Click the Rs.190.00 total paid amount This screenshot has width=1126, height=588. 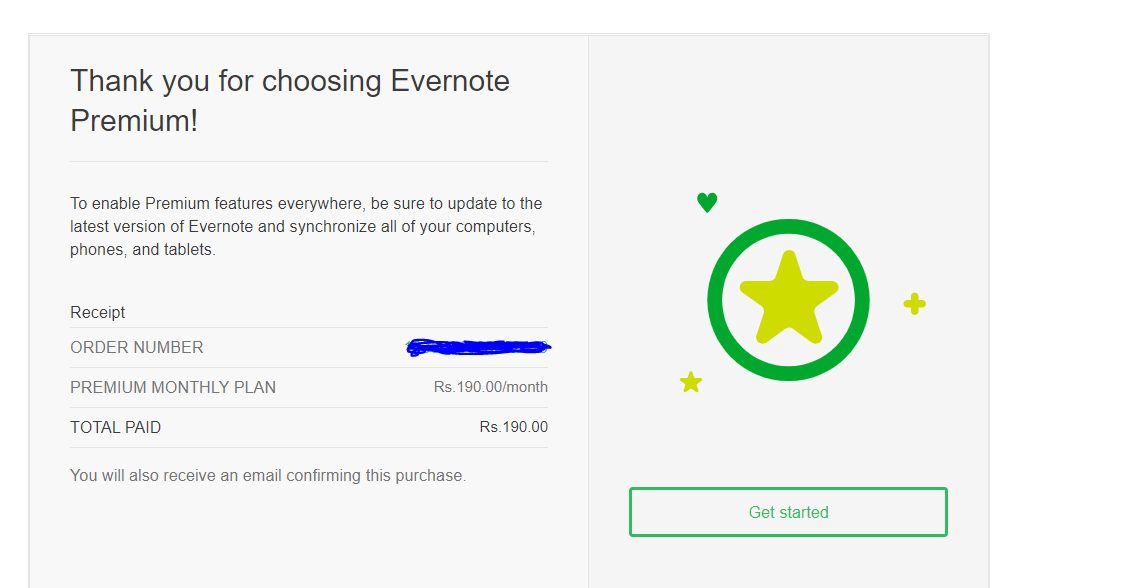[514, 427]
